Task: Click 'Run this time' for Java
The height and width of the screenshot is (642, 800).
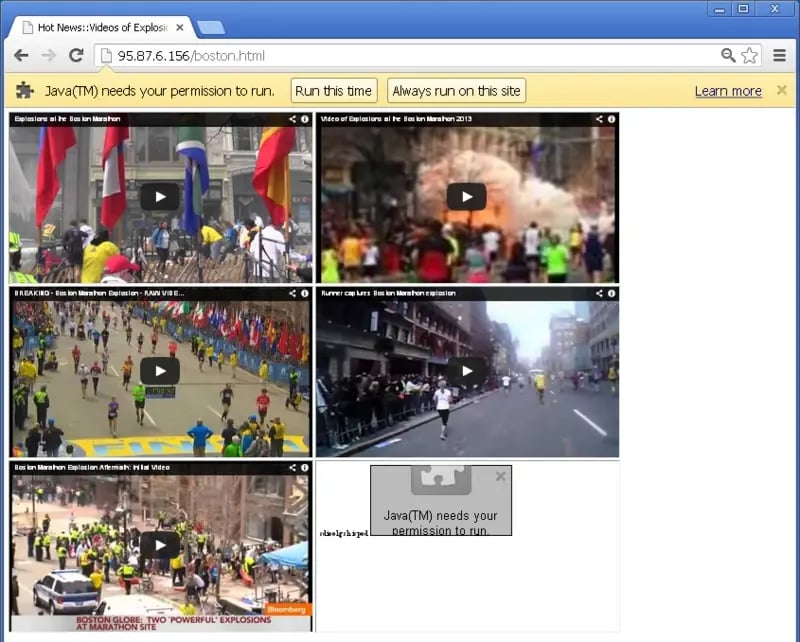Action: point(333,91)
